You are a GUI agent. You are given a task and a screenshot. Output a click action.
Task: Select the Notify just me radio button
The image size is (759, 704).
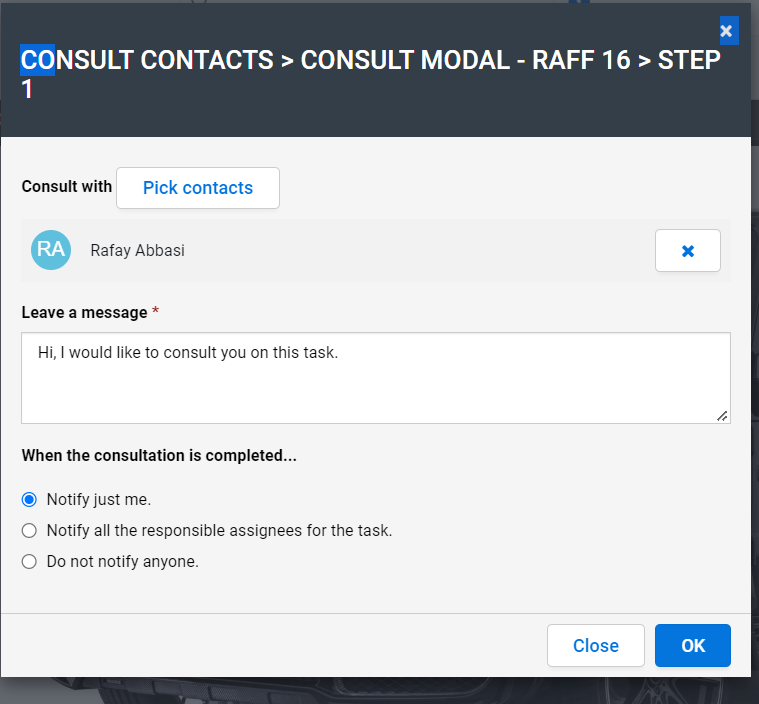coord(29,499)
